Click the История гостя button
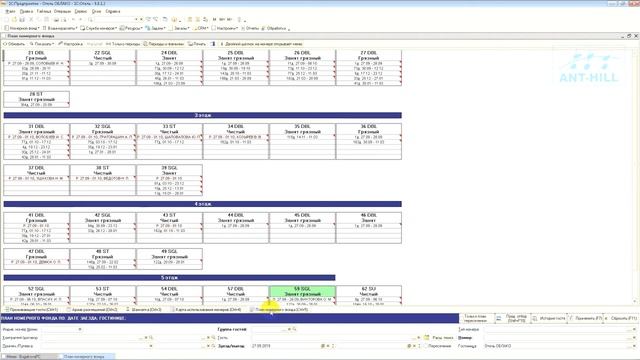 [x=549, y=318]
